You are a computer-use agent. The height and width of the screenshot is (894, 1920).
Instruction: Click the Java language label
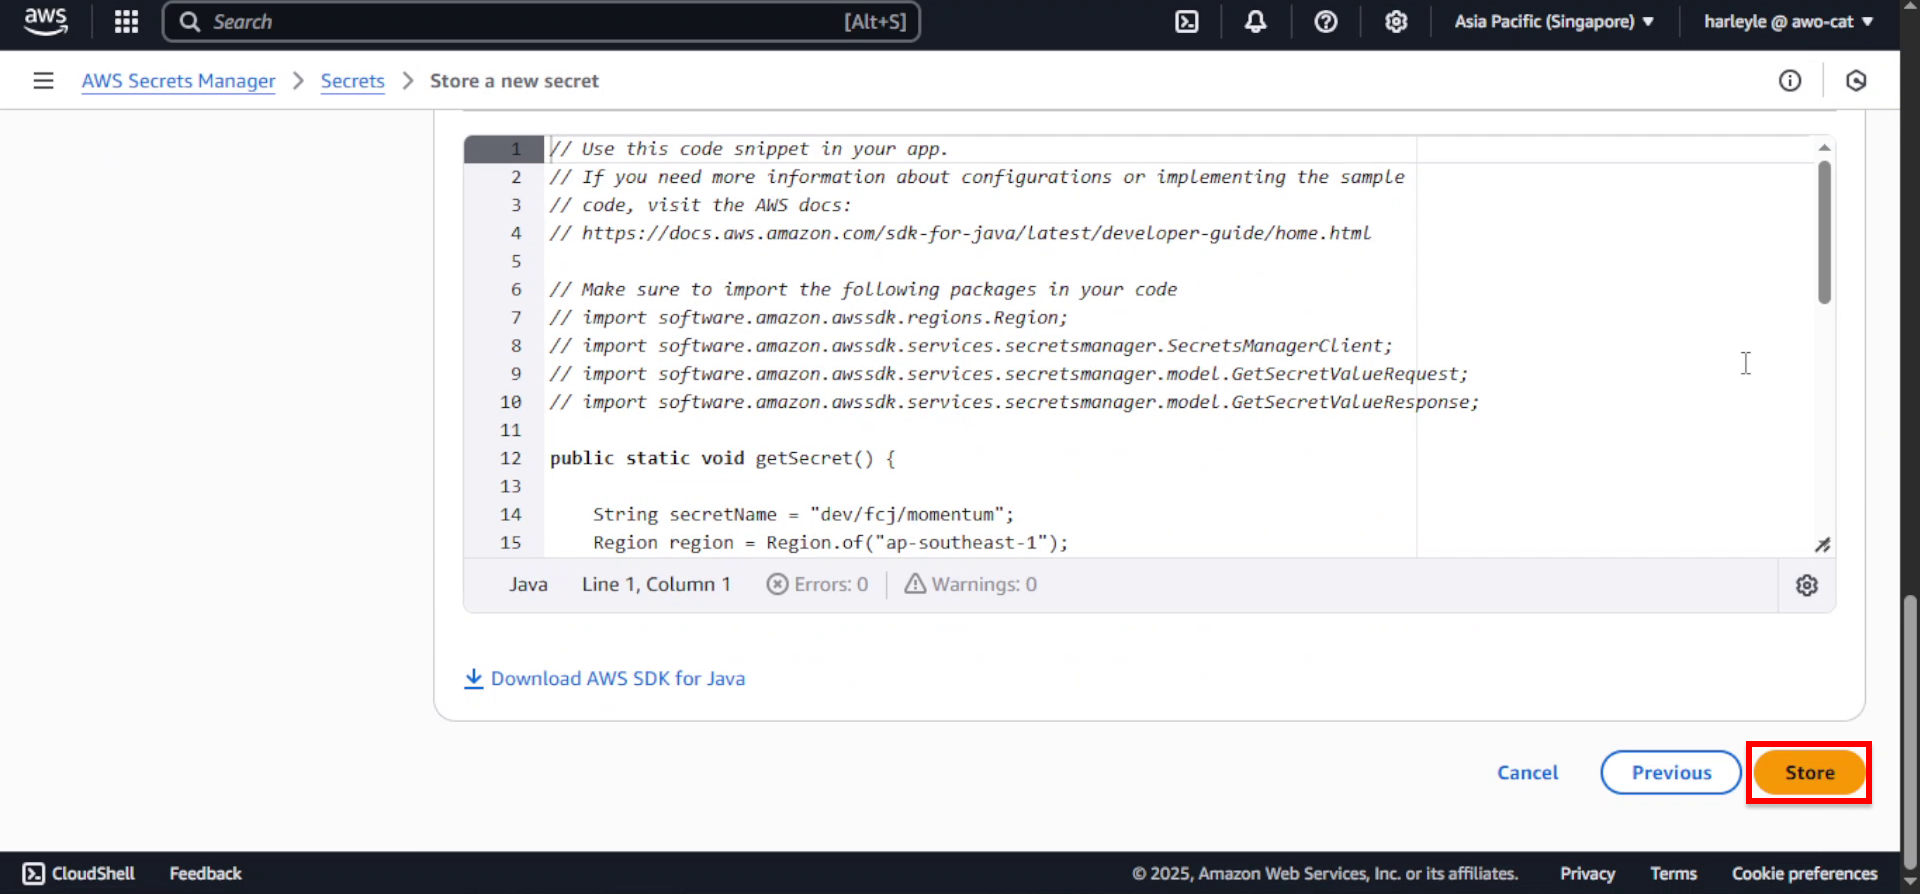pyautogui.click(x=528, y=584)
